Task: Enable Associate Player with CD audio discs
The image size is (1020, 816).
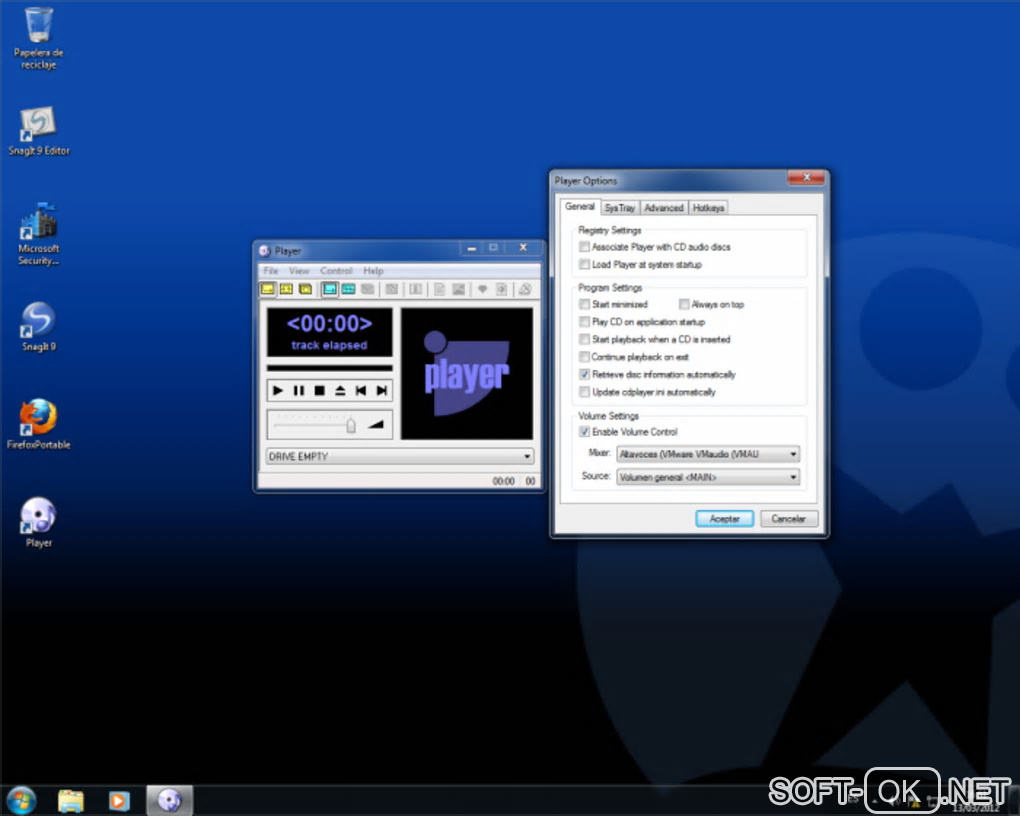Action: [584, 247]
